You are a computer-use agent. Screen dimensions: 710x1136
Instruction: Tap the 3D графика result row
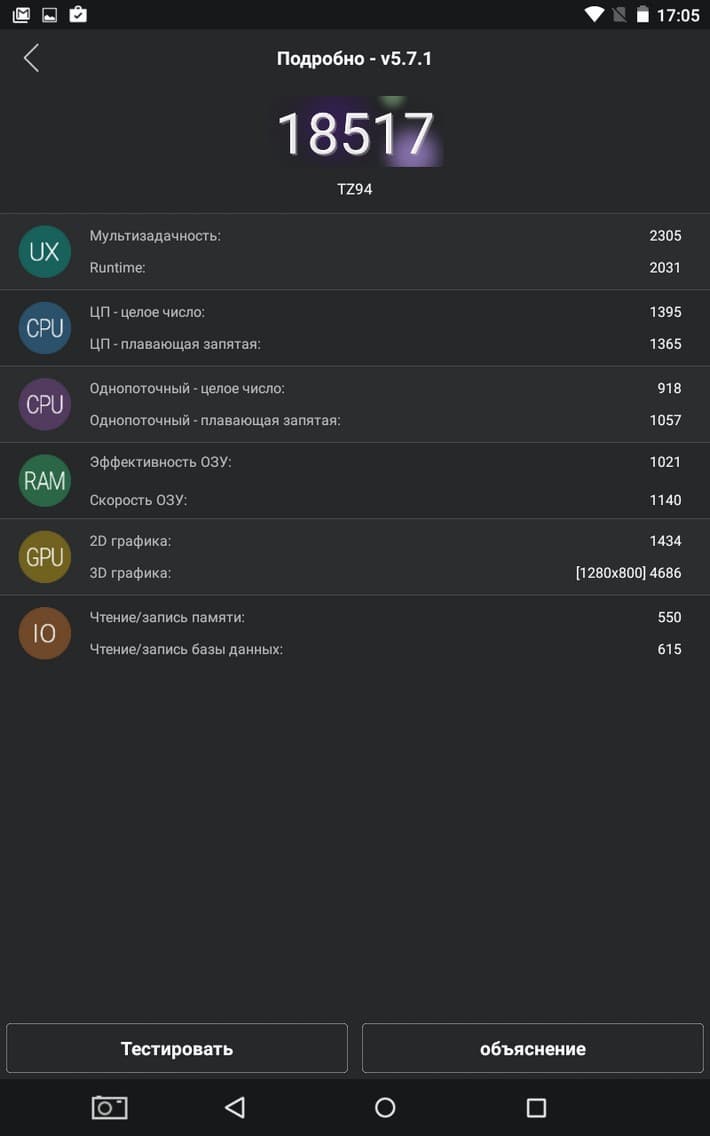click(x=385, y=573)
